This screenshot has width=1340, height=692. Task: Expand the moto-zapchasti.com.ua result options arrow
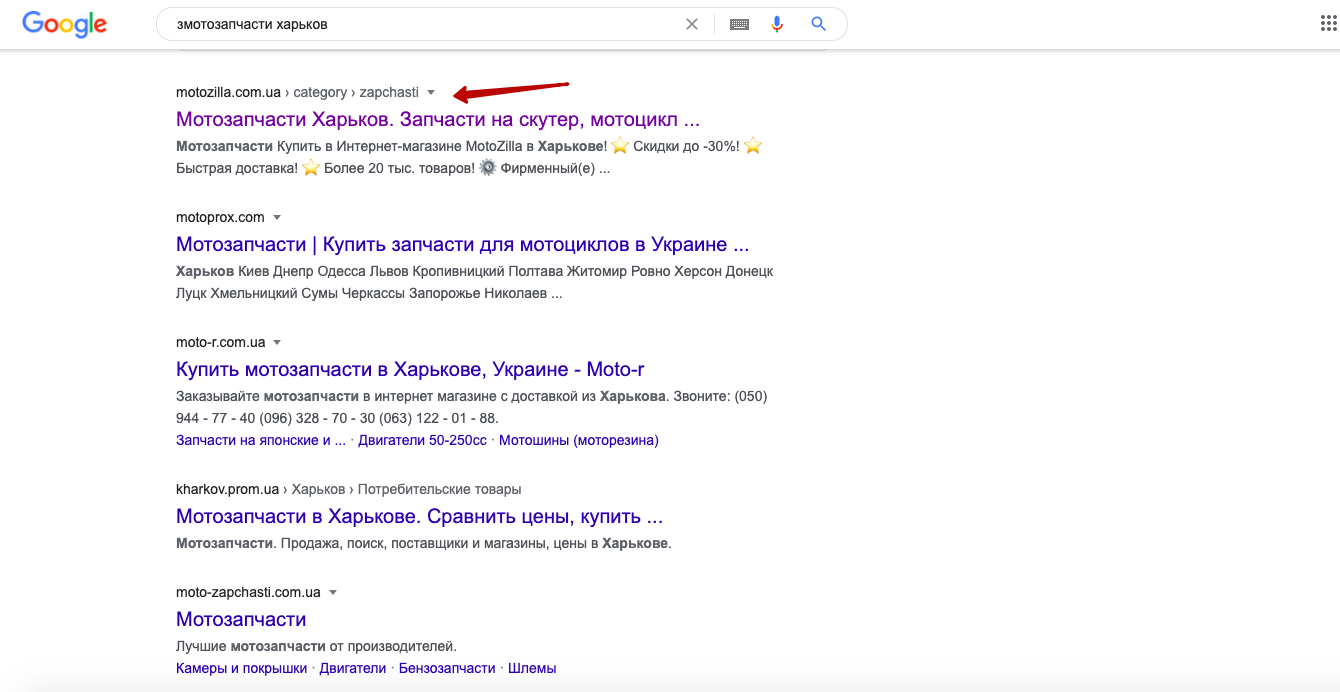coord(333,592)
